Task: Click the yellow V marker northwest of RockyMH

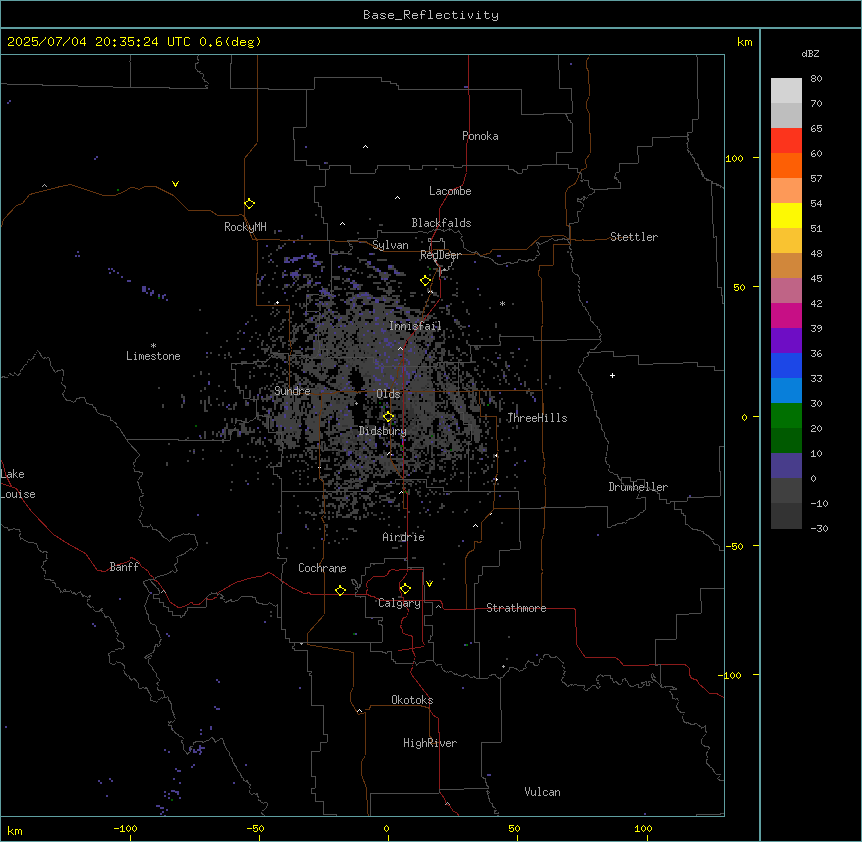Action: click(x=175, y=184)
